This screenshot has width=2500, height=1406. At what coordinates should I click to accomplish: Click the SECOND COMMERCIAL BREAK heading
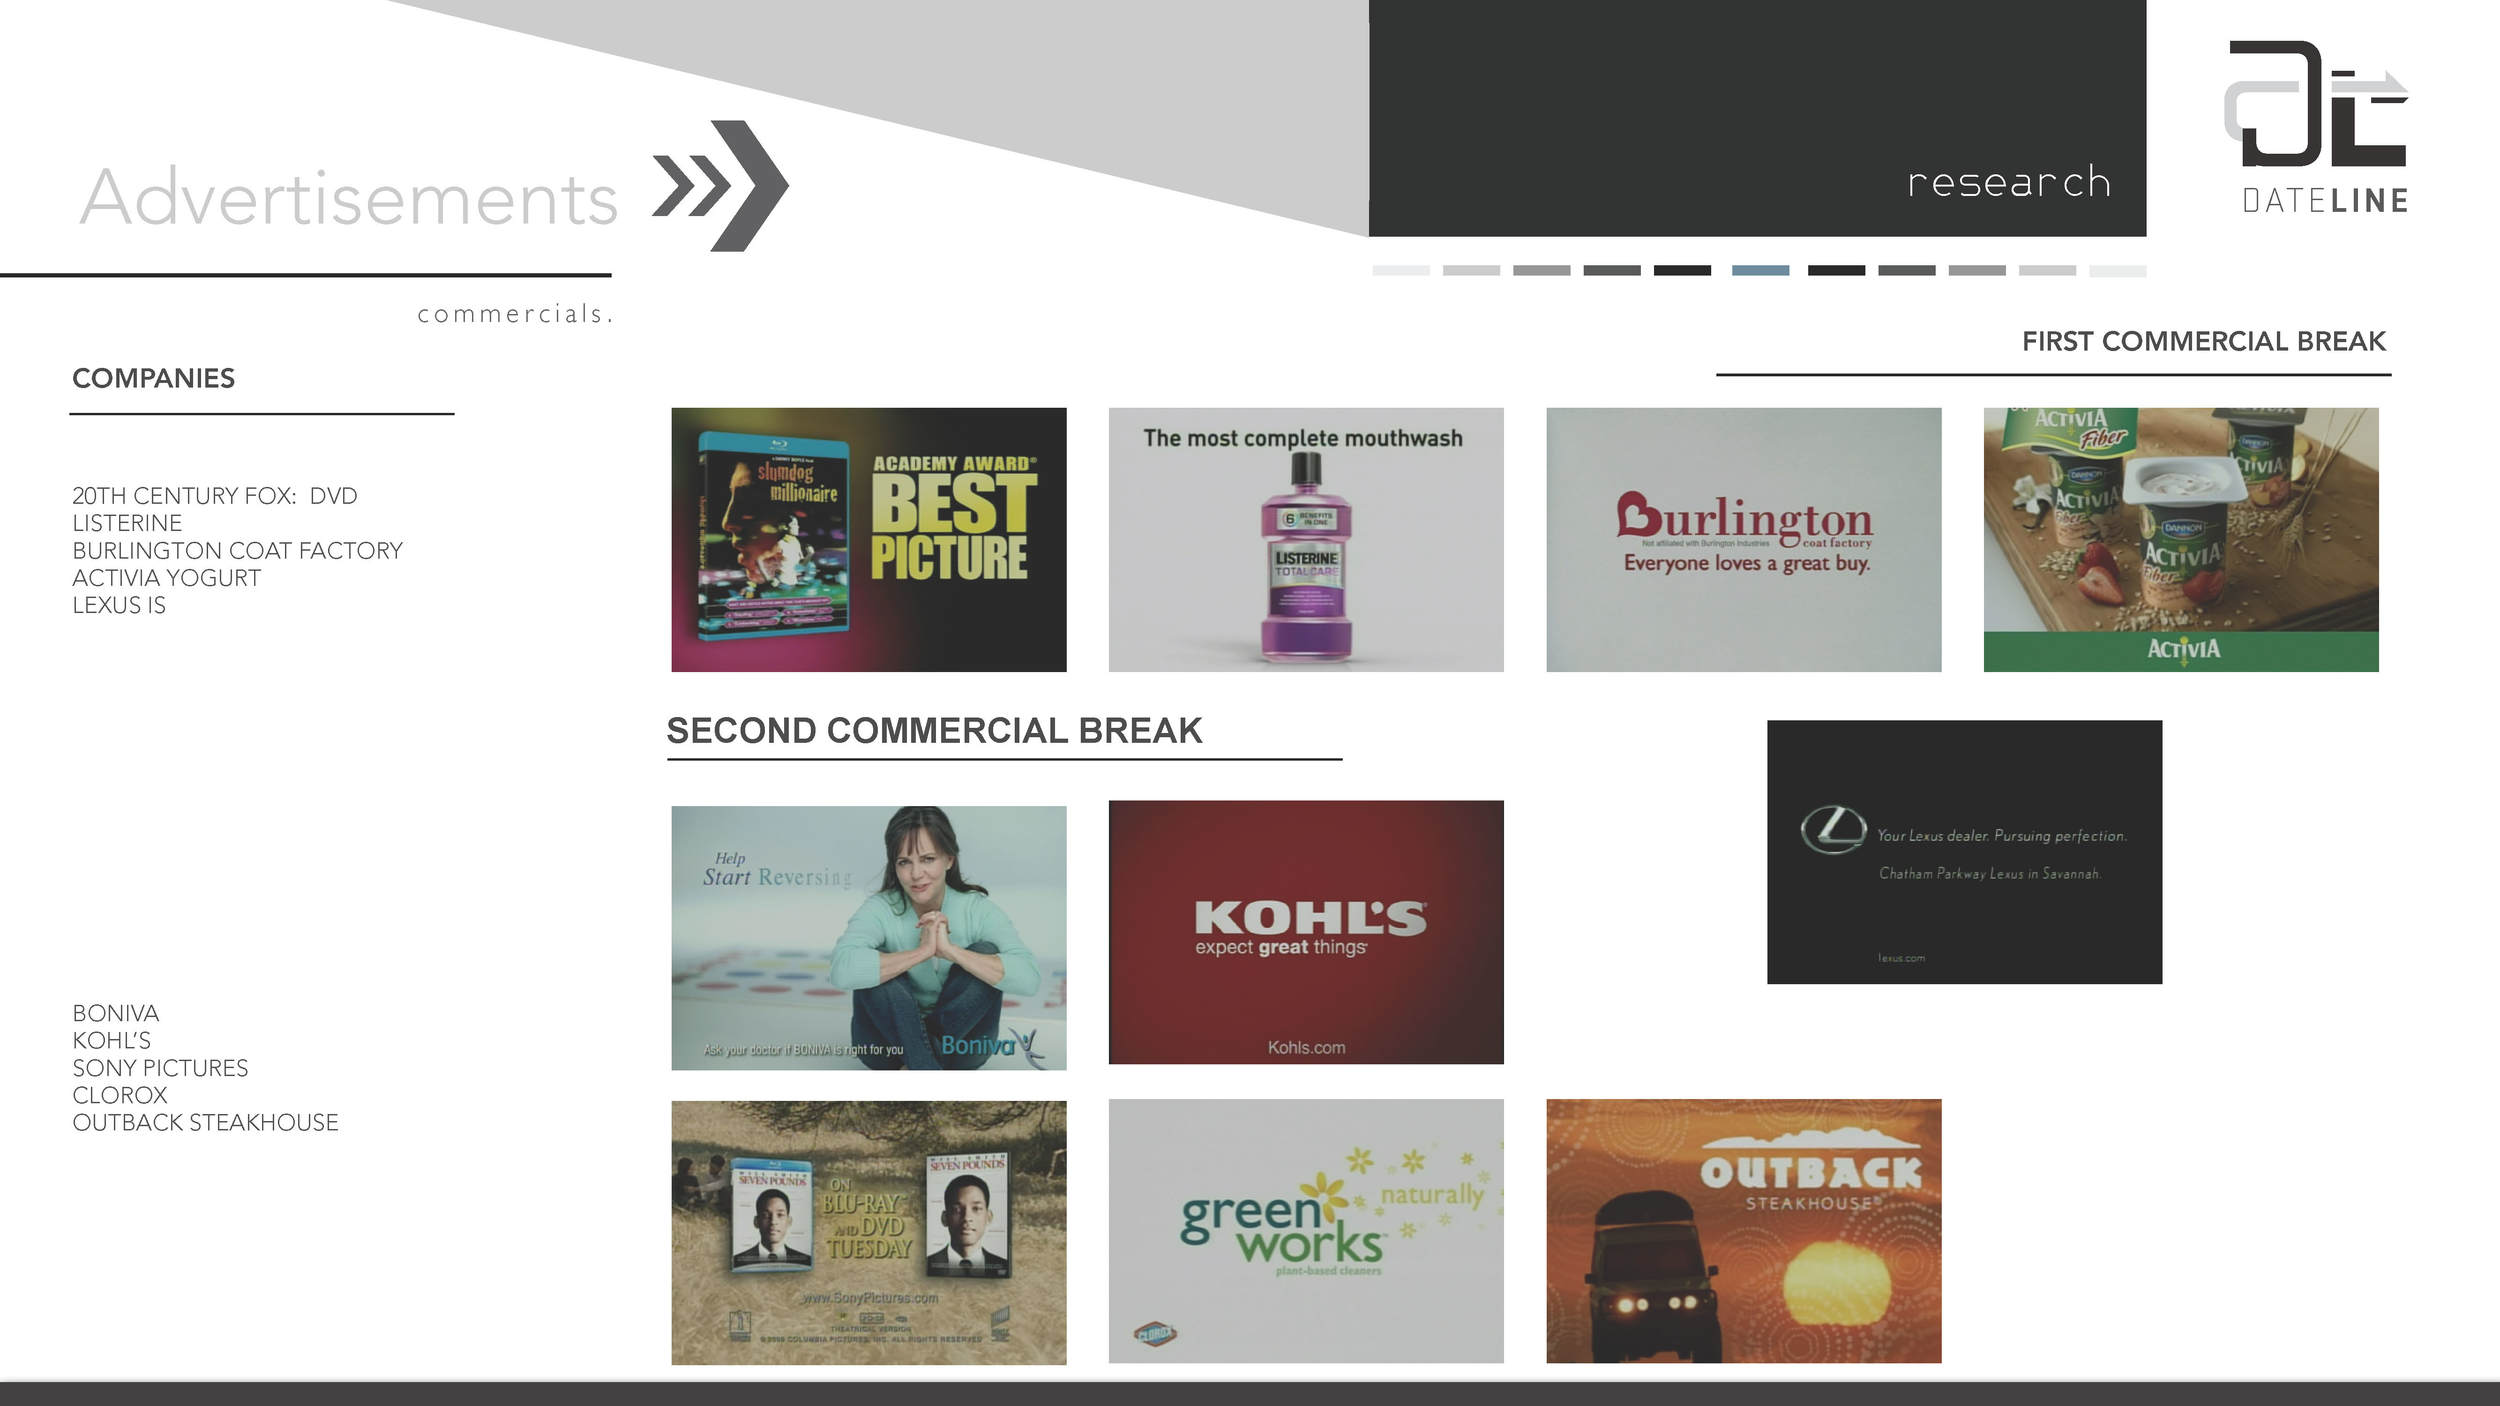click(934, 731)
